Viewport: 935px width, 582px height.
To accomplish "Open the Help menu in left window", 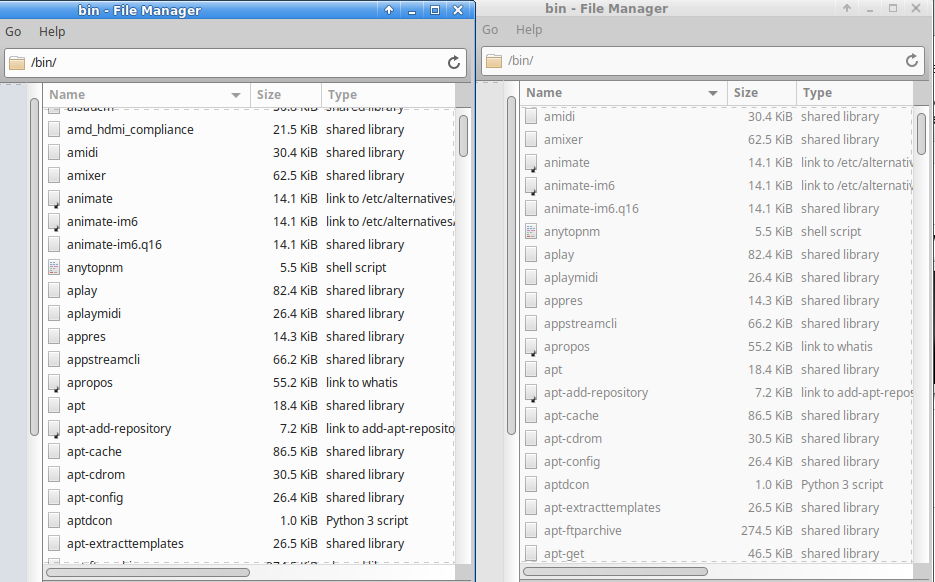I will pos(52,32).
